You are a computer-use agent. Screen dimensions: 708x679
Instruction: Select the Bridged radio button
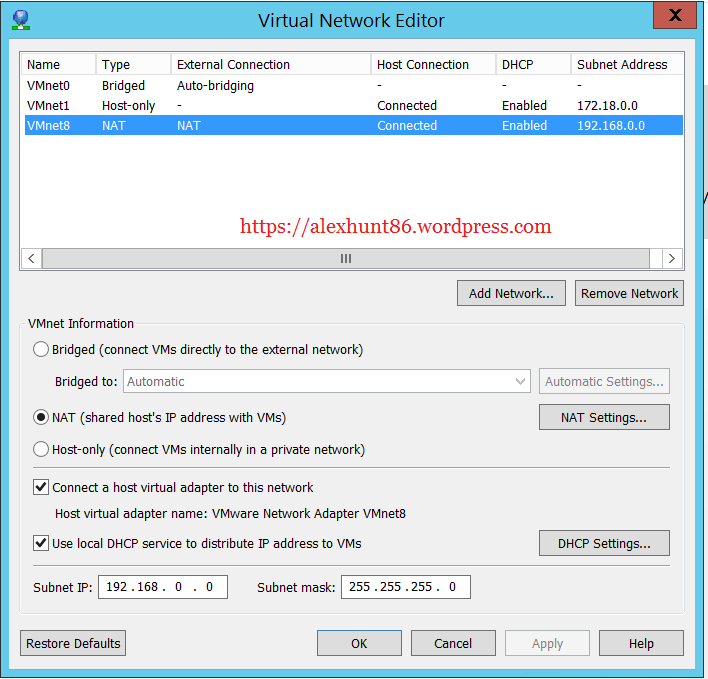(41, 349)
